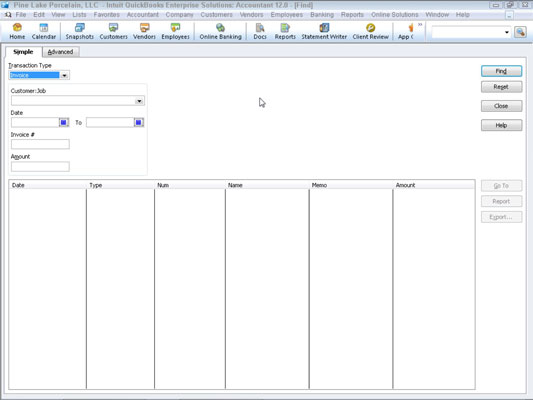The image size is (533, 400).
Task: Expand the Customer:Job dropdown
Action: point(139,101)
